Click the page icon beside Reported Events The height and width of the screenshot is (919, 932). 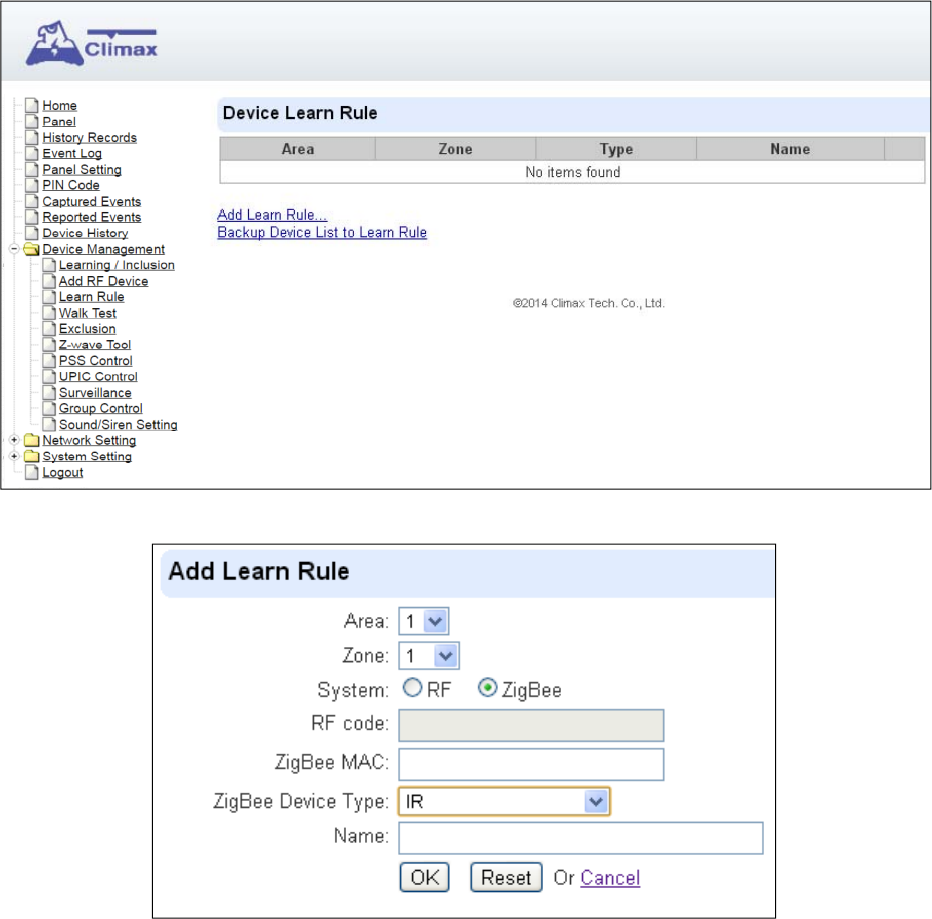[32, 217]
